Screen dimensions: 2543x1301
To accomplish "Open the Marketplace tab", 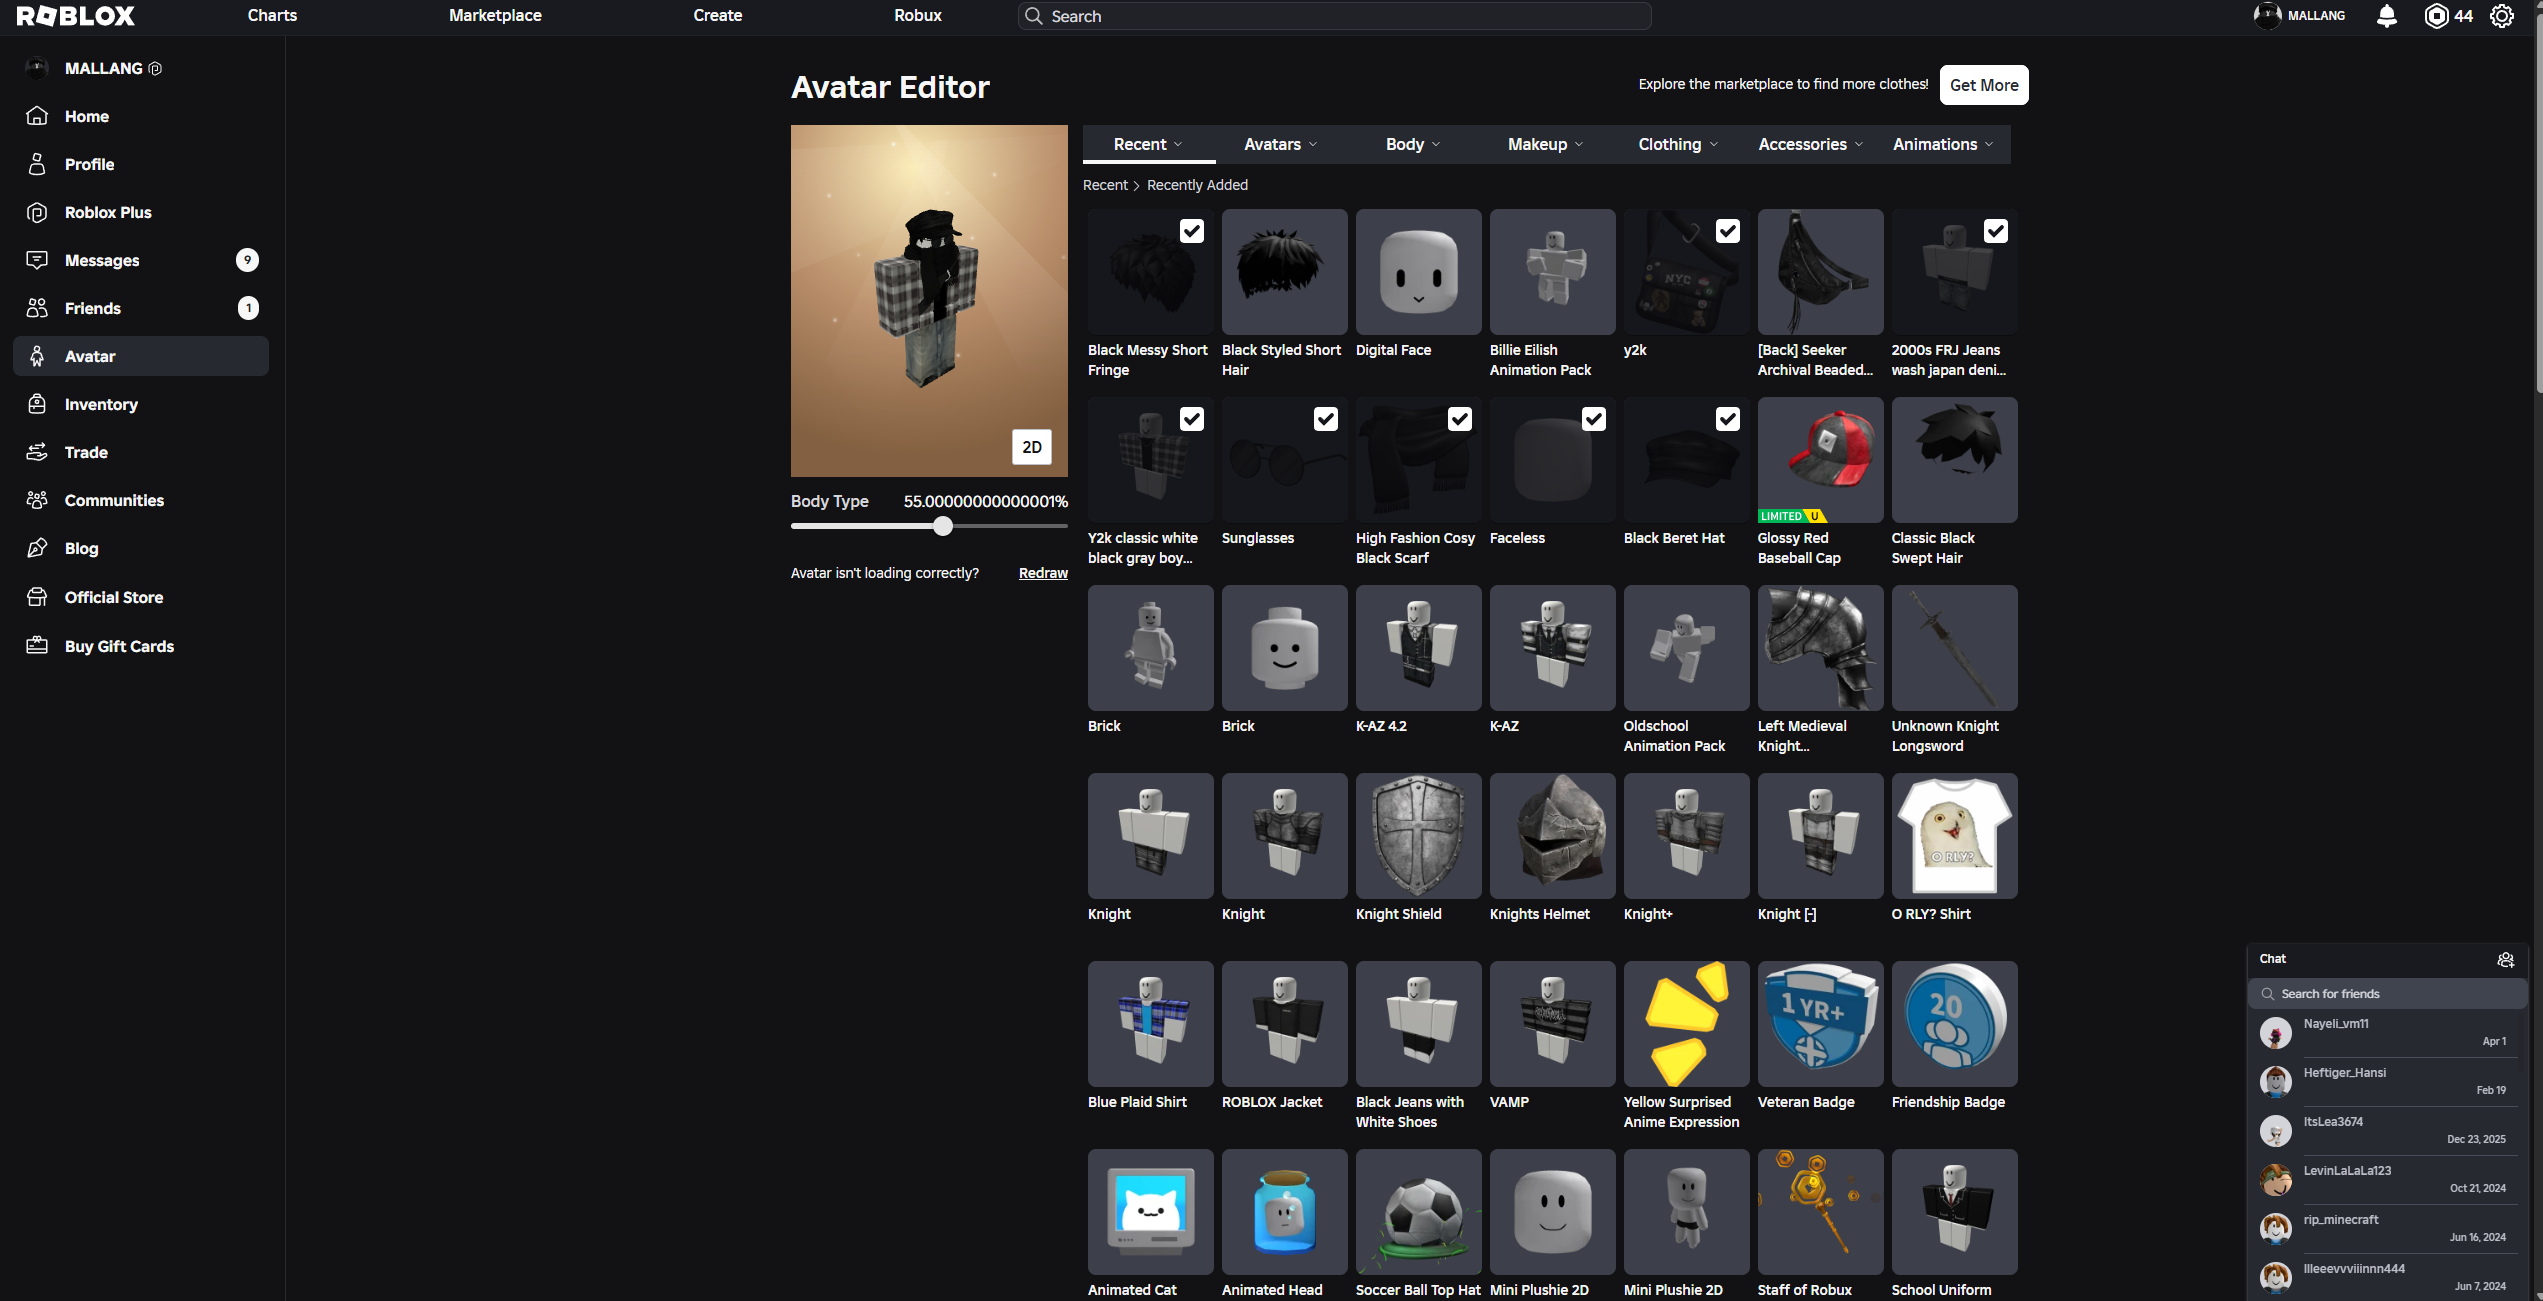I will pos(495,15).
